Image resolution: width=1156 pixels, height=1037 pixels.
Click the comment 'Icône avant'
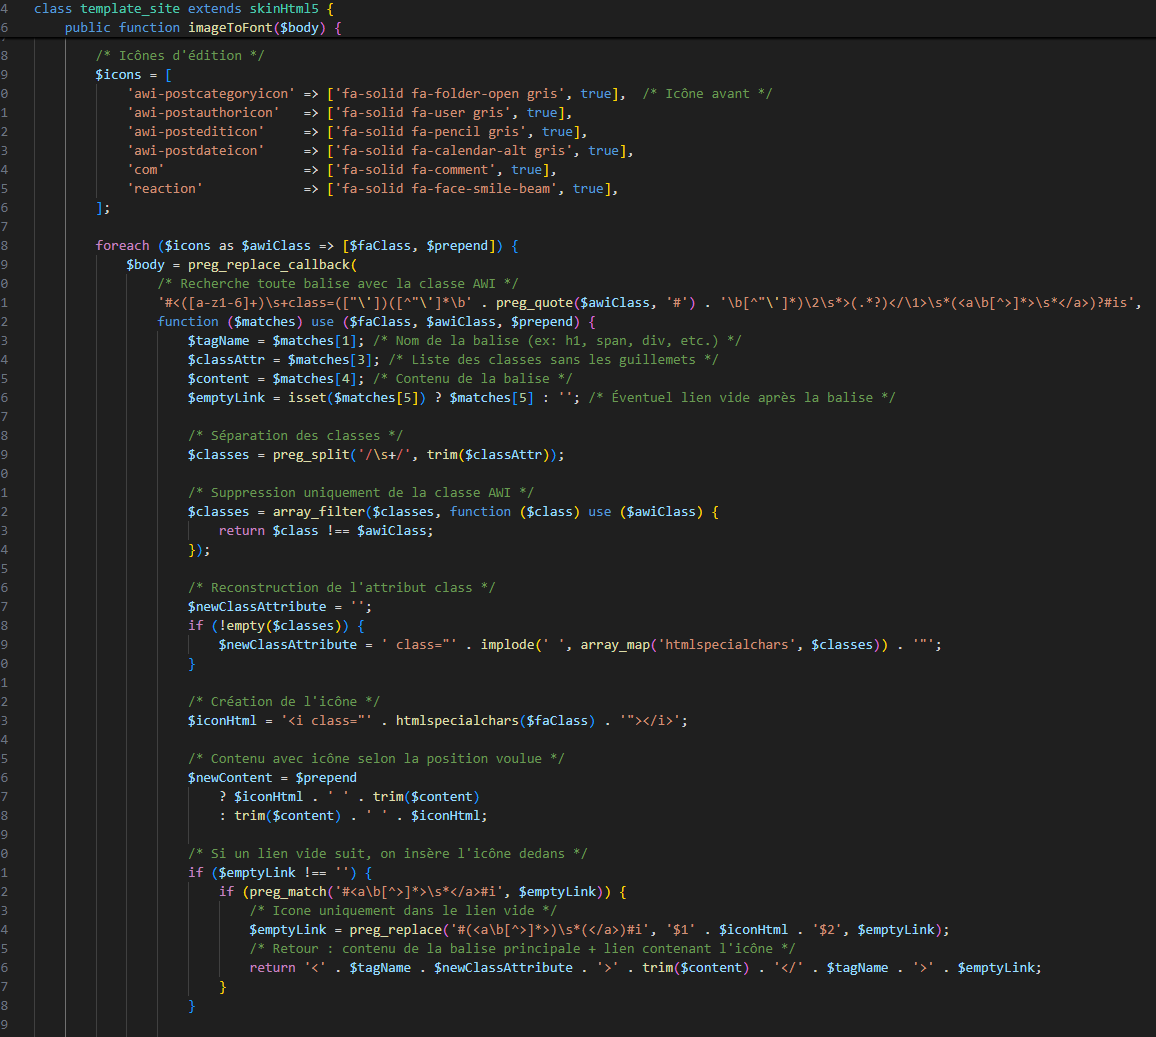tap(707, 94)
